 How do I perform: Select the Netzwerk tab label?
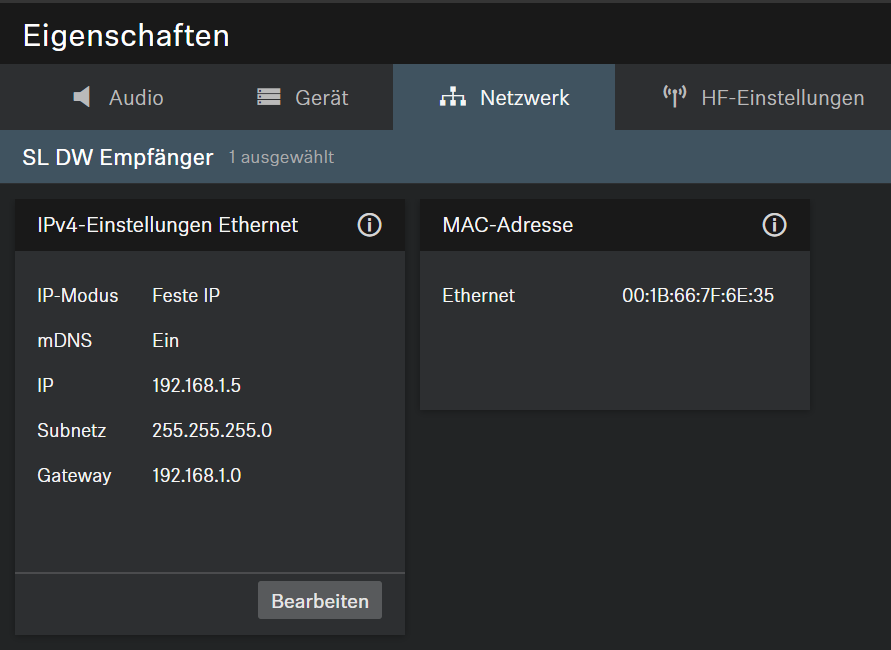pyautogui.click(x=524, y=98)
